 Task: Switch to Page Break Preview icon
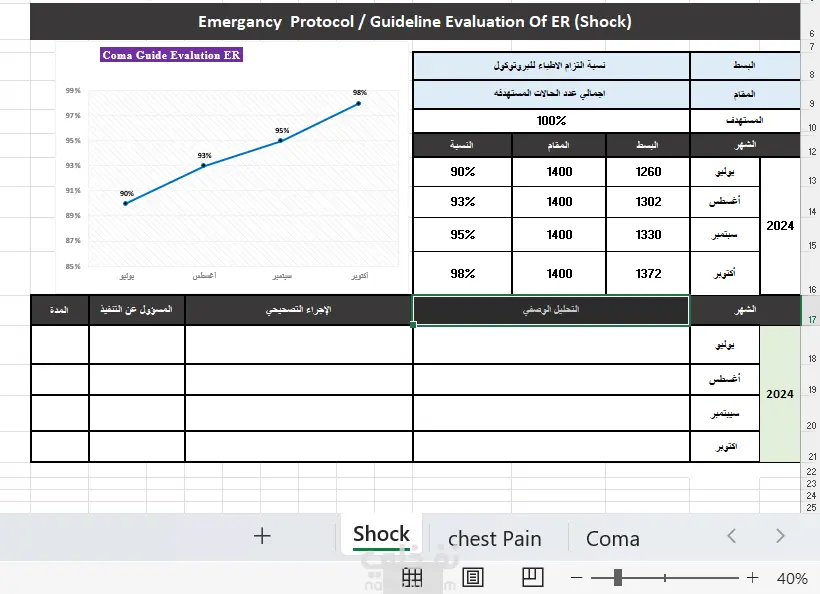(x=533, y=578)
